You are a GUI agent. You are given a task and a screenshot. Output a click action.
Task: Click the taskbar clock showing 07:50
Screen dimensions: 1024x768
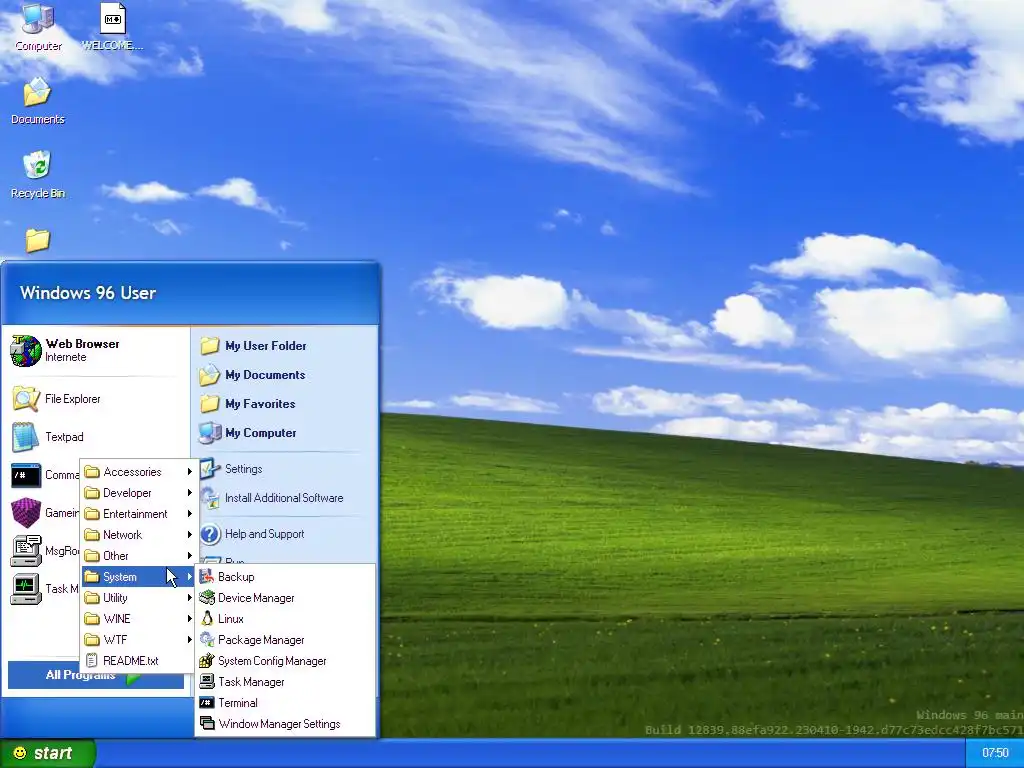click(x=995, y=753)
